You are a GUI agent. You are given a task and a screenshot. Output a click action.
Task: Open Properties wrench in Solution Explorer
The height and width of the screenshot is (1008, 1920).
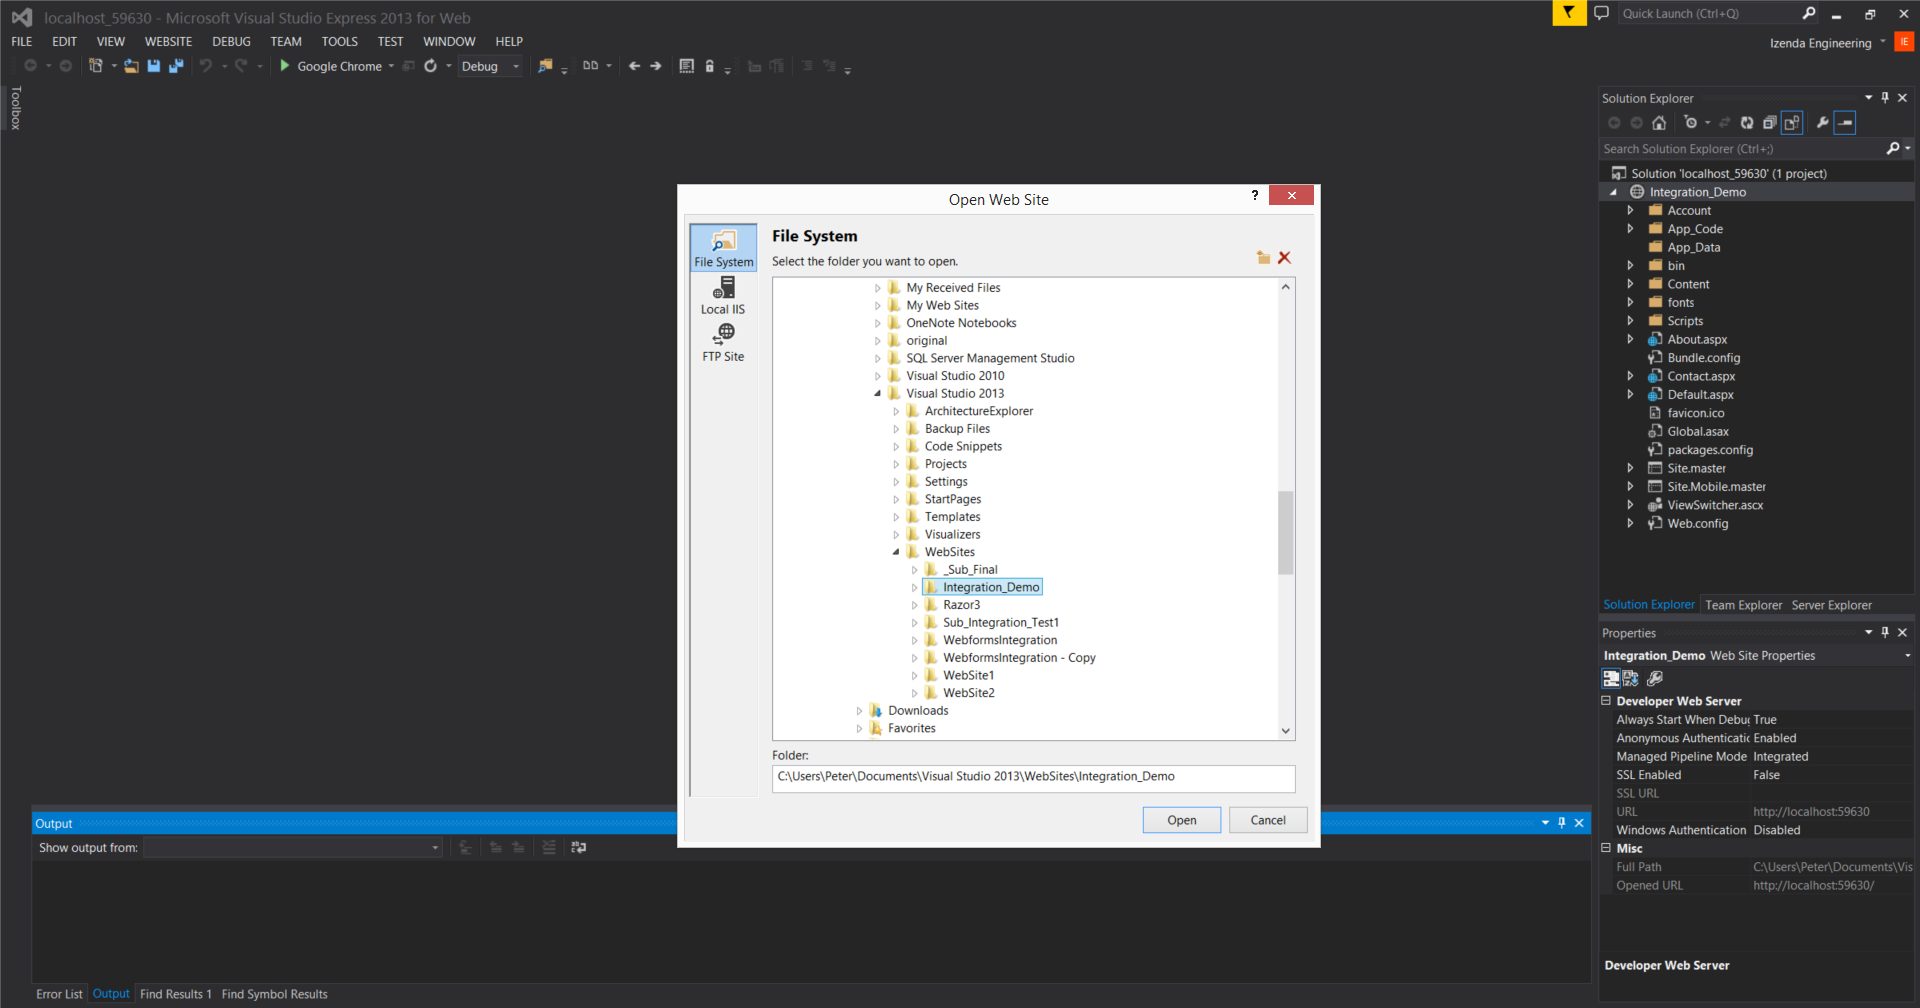click(1823, 123)
